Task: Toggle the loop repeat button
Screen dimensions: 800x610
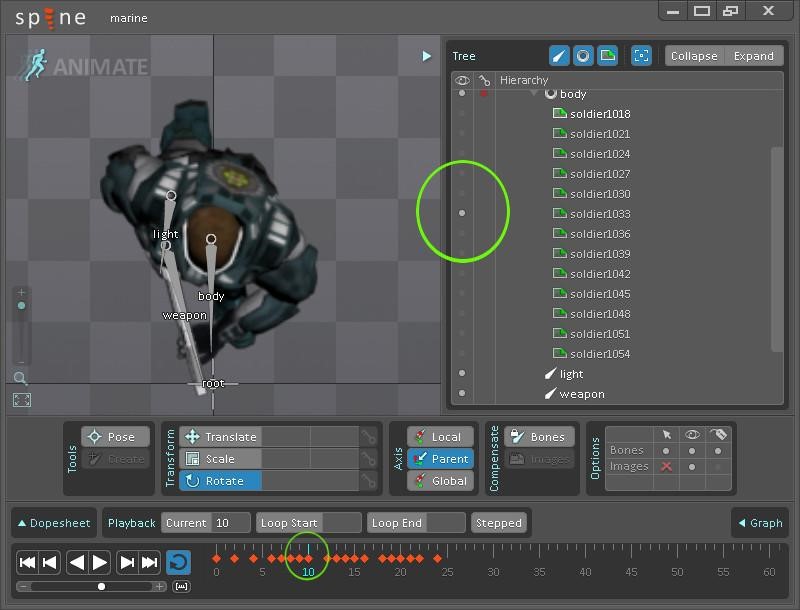Action: point(178,563)
